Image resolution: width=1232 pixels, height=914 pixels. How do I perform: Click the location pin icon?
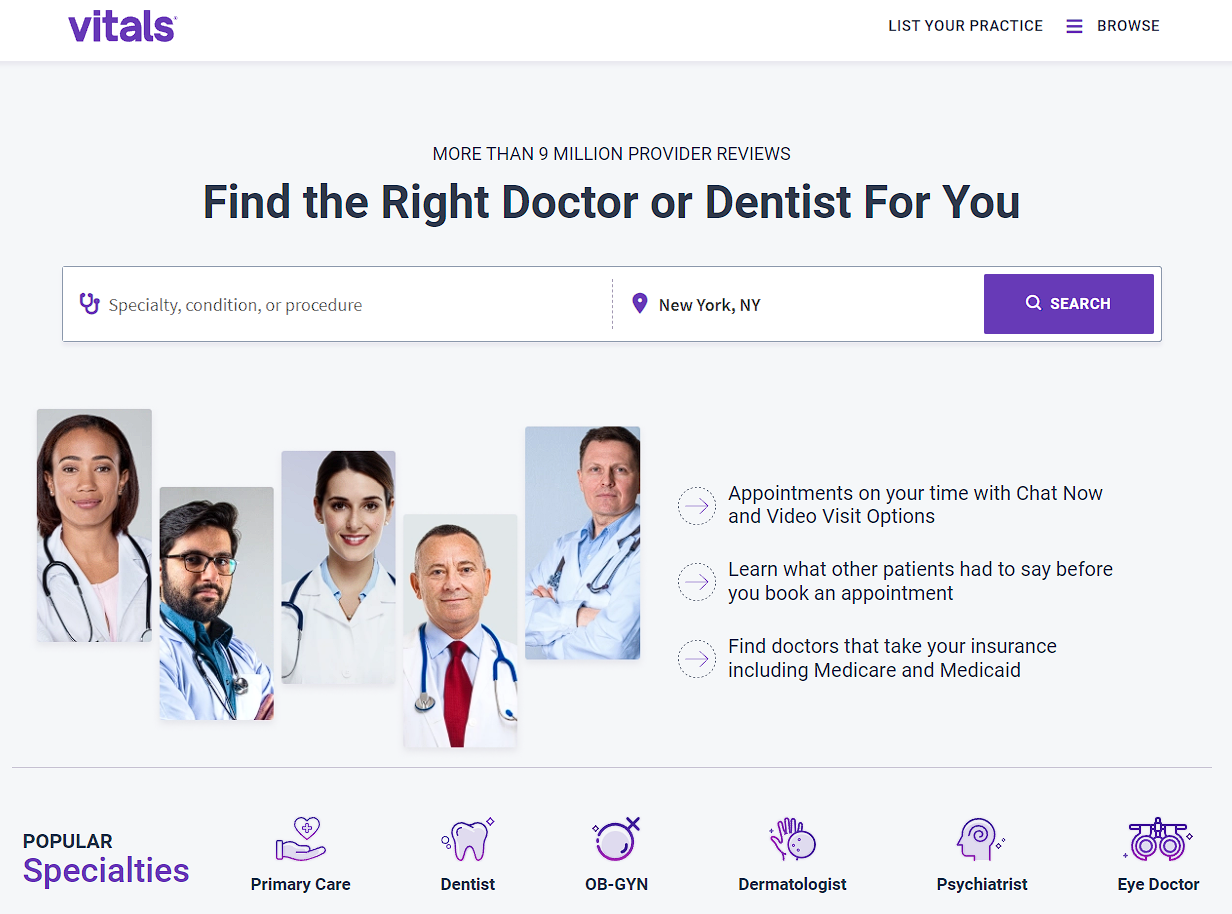click(640, 303)
